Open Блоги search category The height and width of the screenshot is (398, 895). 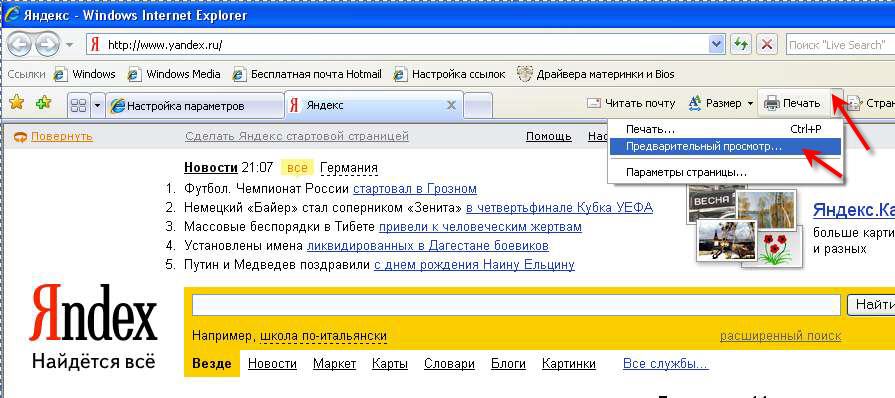click(x=509, y=364)
